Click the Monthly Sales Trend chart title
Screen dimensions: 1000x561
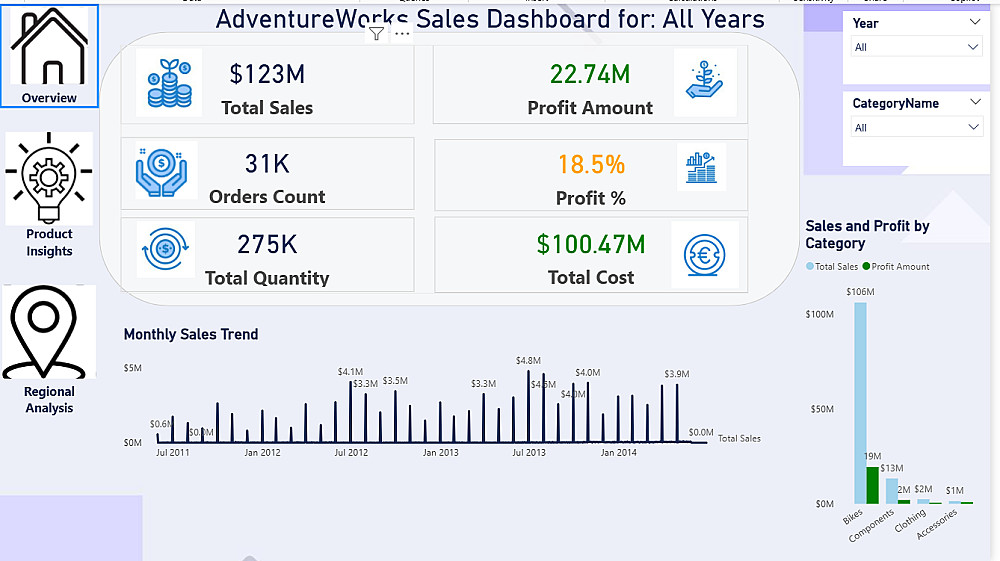click(x=191, y=335)
